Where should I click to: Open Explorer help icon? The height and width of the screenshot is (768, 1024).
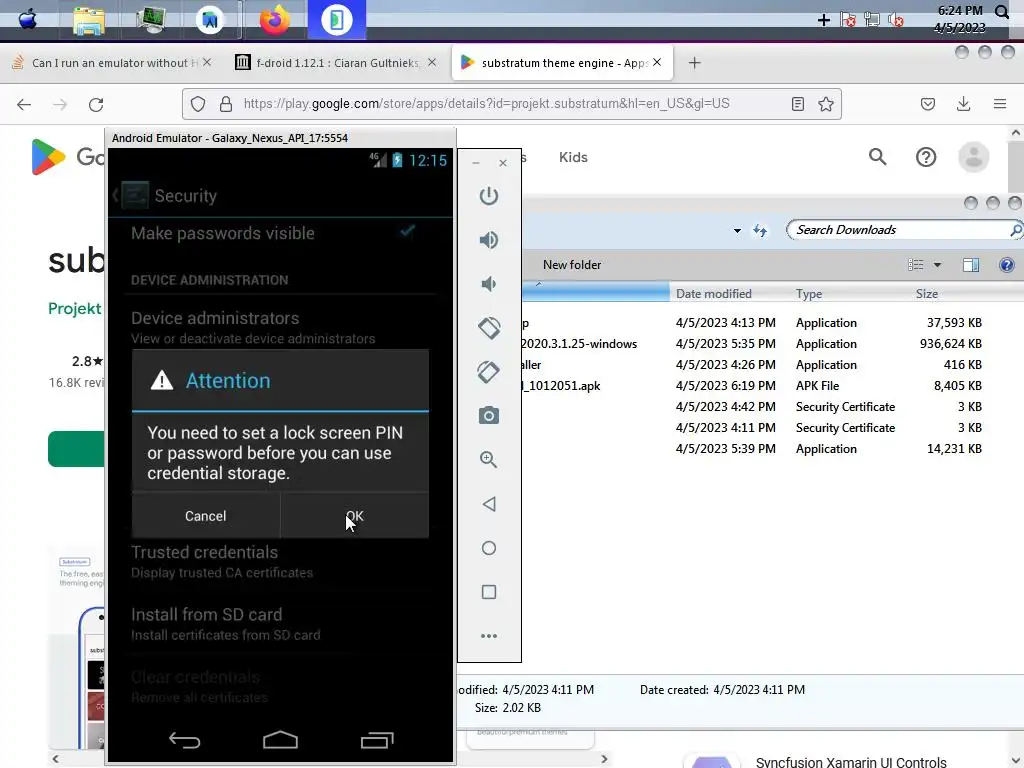[1006, 264]
